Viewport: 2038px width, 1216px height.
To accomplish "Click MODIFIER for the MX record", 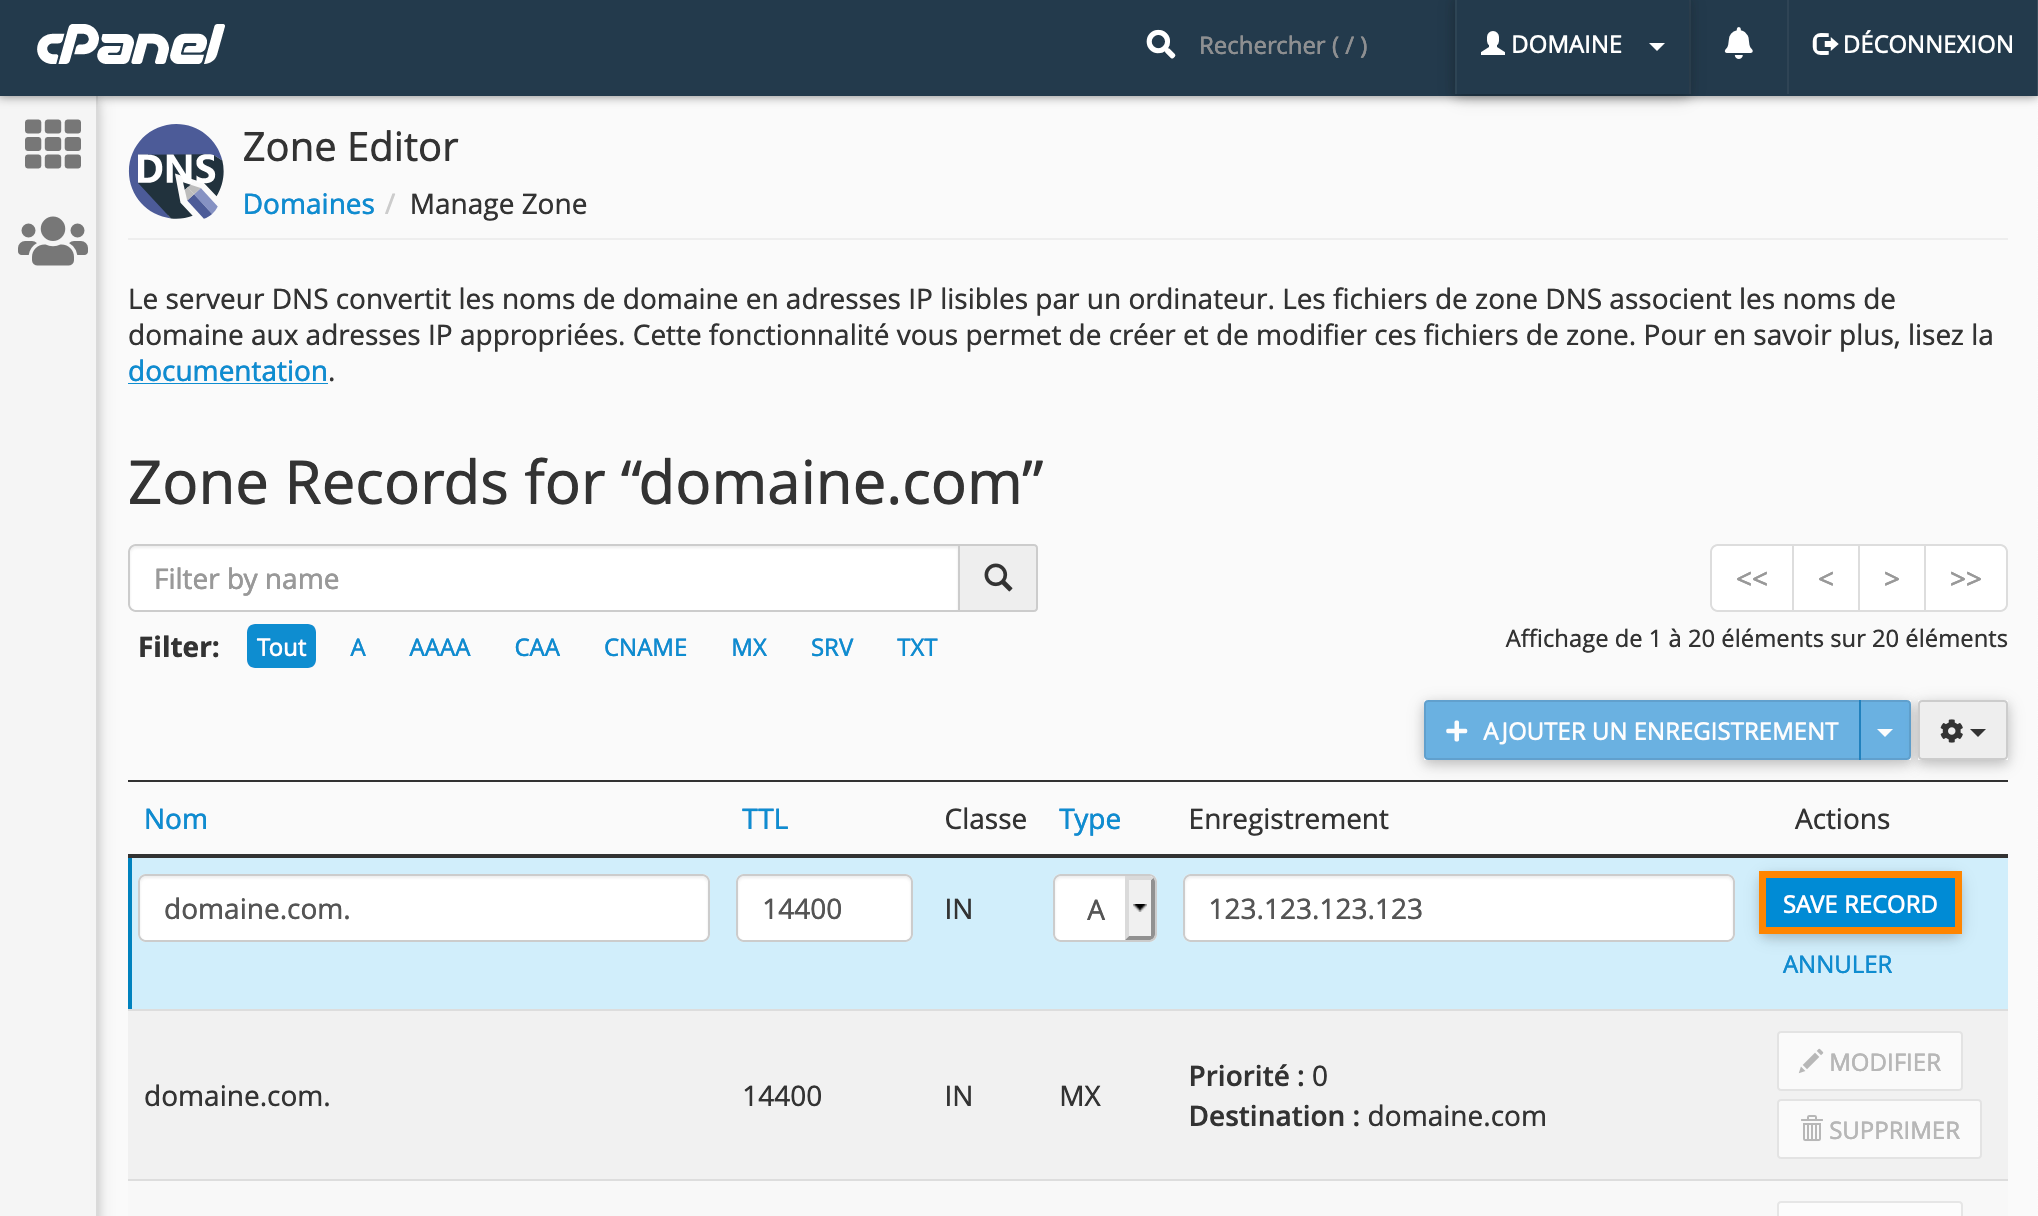I will pyautogui.click(x=1870, y=1061).
